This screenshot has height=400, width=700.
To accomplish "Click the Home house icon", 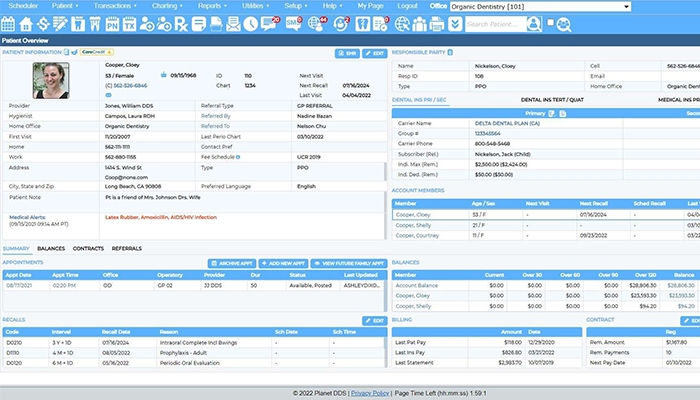I will coord(24,24).
